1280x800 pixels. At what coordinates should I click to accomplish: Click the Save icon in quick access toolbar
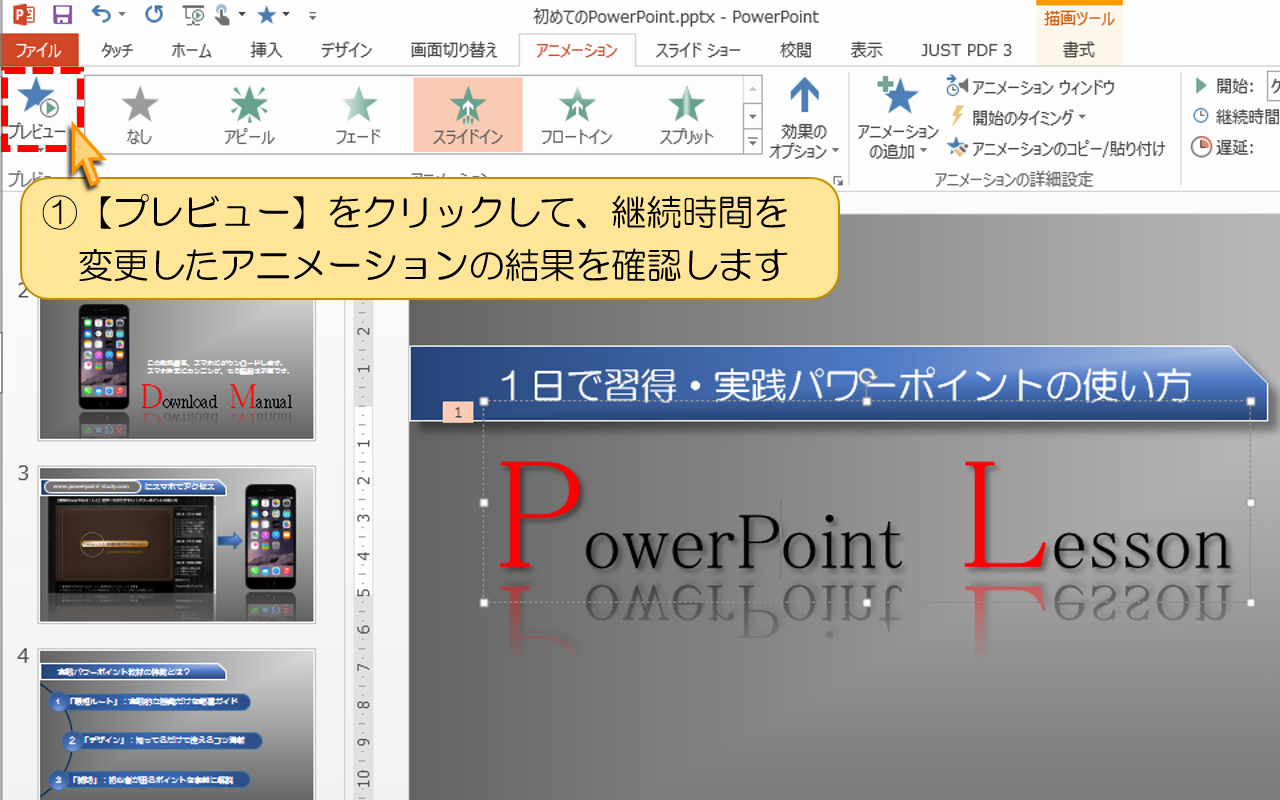coord(62,15)
